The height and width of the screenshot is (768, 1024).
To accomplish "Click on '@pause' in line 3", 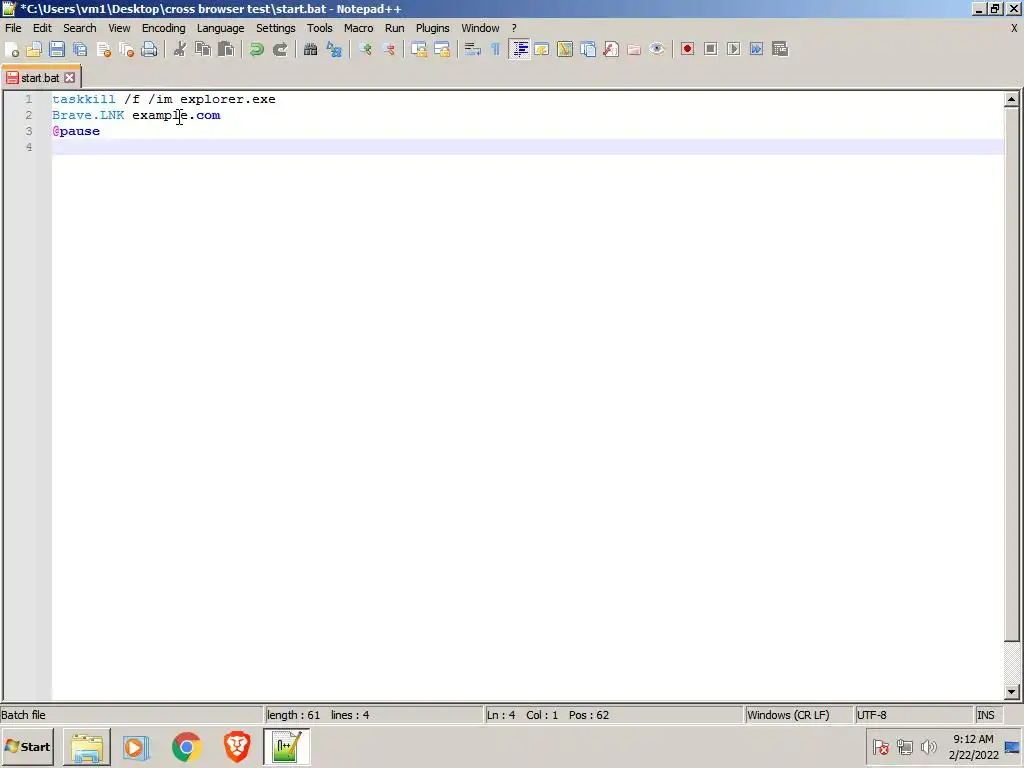I will [x=76, y=131].
